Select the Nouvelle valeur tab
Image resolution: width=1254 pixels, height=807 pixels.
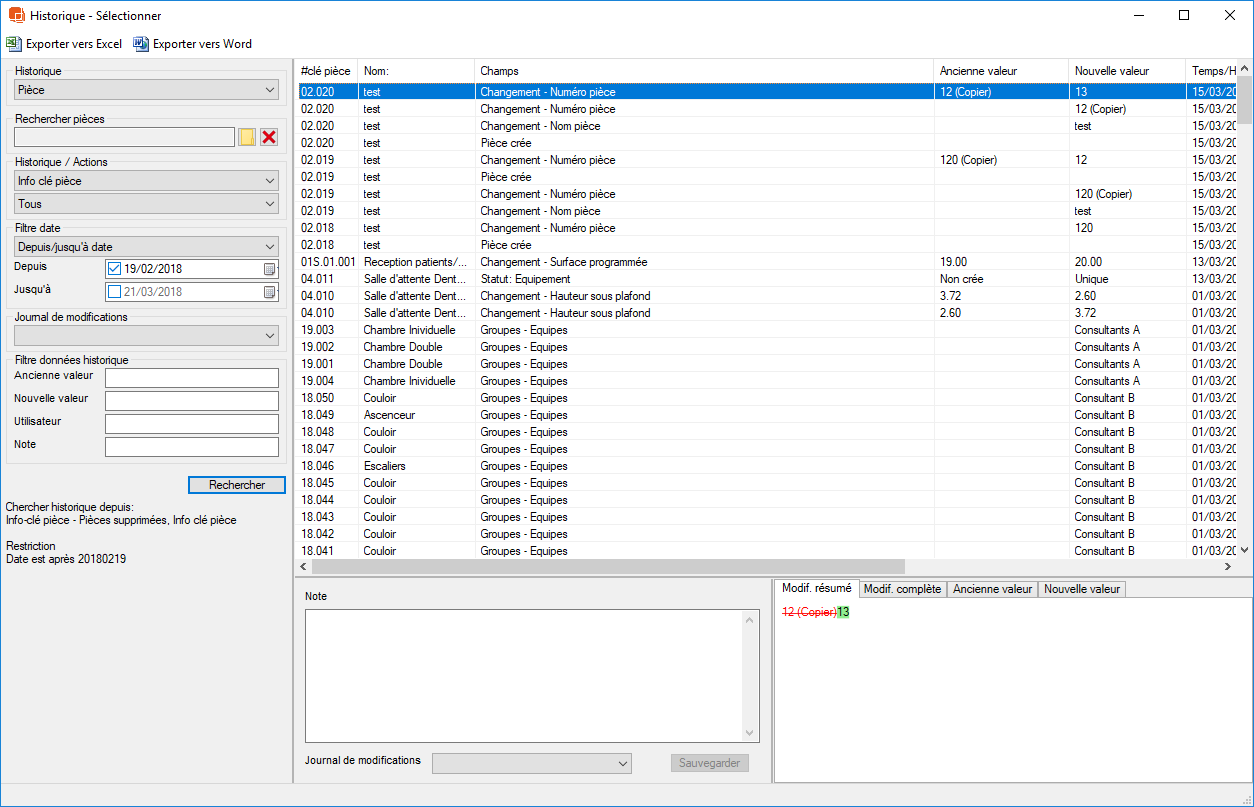point(1082,589)
